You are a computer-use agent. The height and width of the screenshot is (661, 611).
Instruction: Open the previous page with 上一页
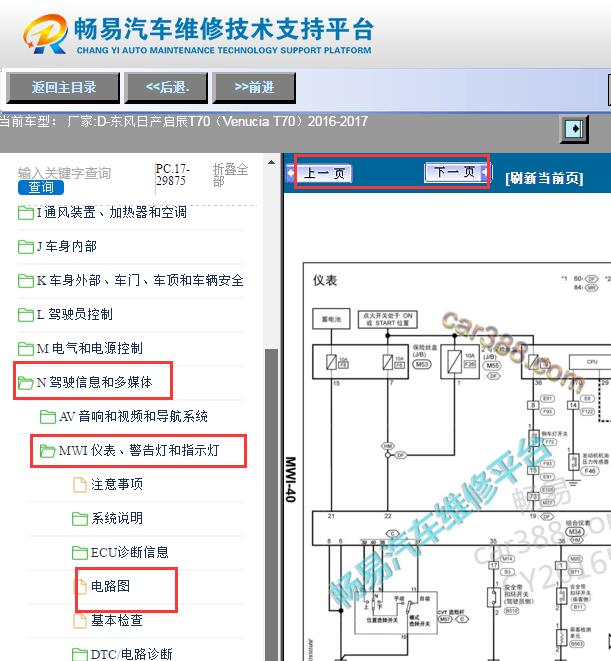pyautogui.click(x=324, y=173)
